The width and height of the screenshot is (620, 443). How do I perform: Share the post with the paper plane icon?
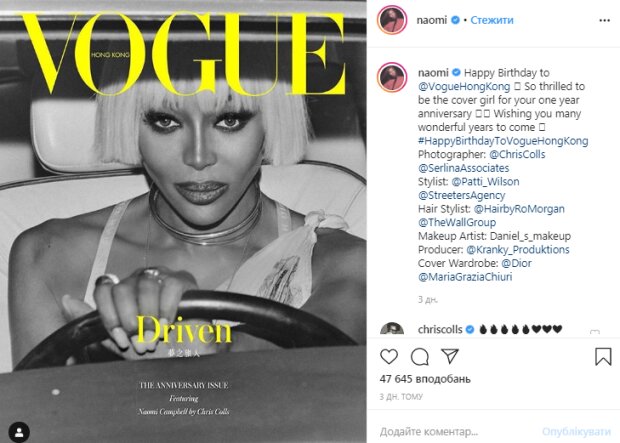pyautogui.click(x=450, y=356)
